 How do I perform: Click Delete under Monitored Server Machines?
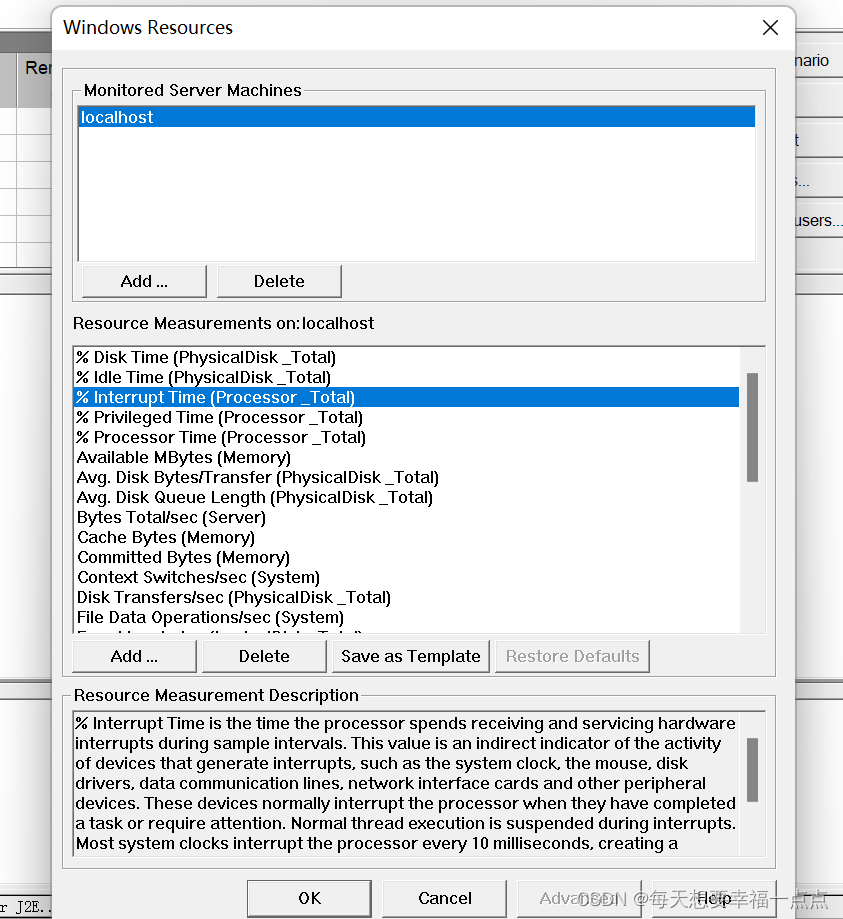[279, 281]
